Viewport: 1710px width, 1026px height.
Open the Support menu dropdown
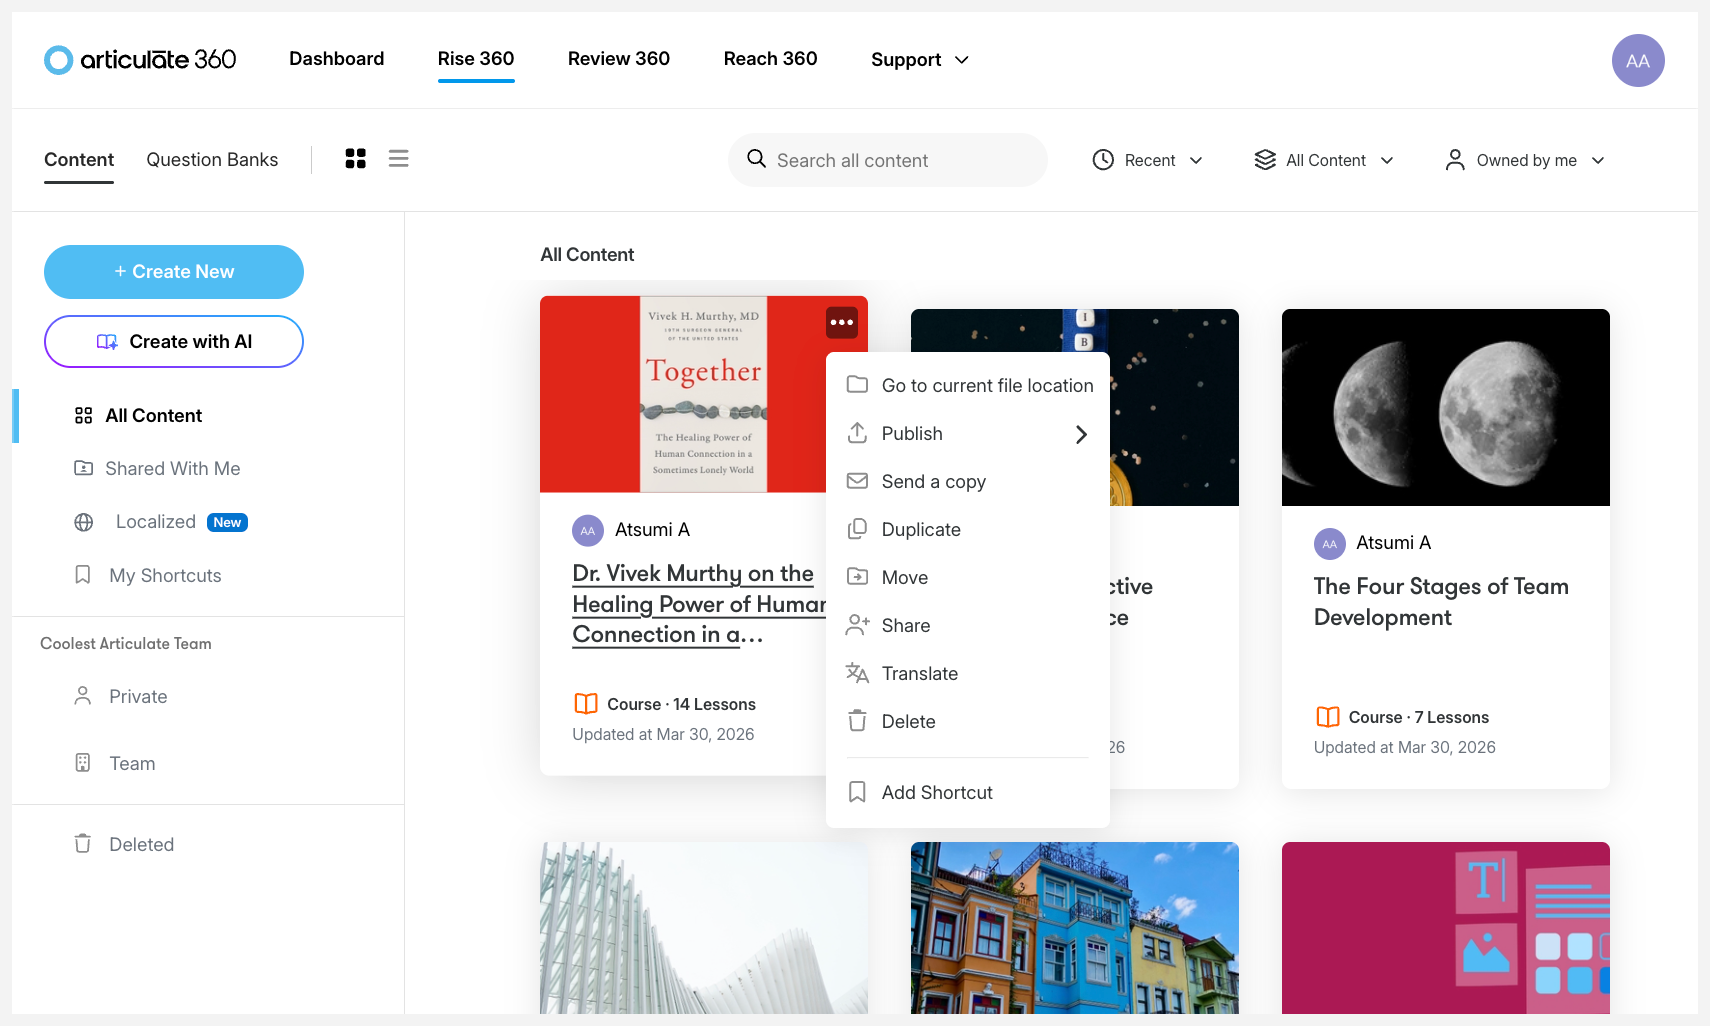coord(919,60)
